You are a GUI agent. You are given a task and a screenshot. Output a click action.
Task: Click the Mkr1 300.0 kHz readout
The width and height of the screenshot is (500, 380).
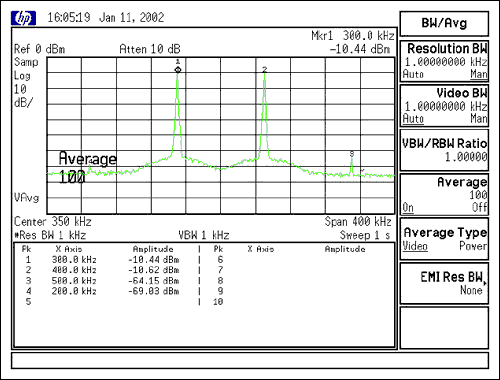click(x=353, y=36)
